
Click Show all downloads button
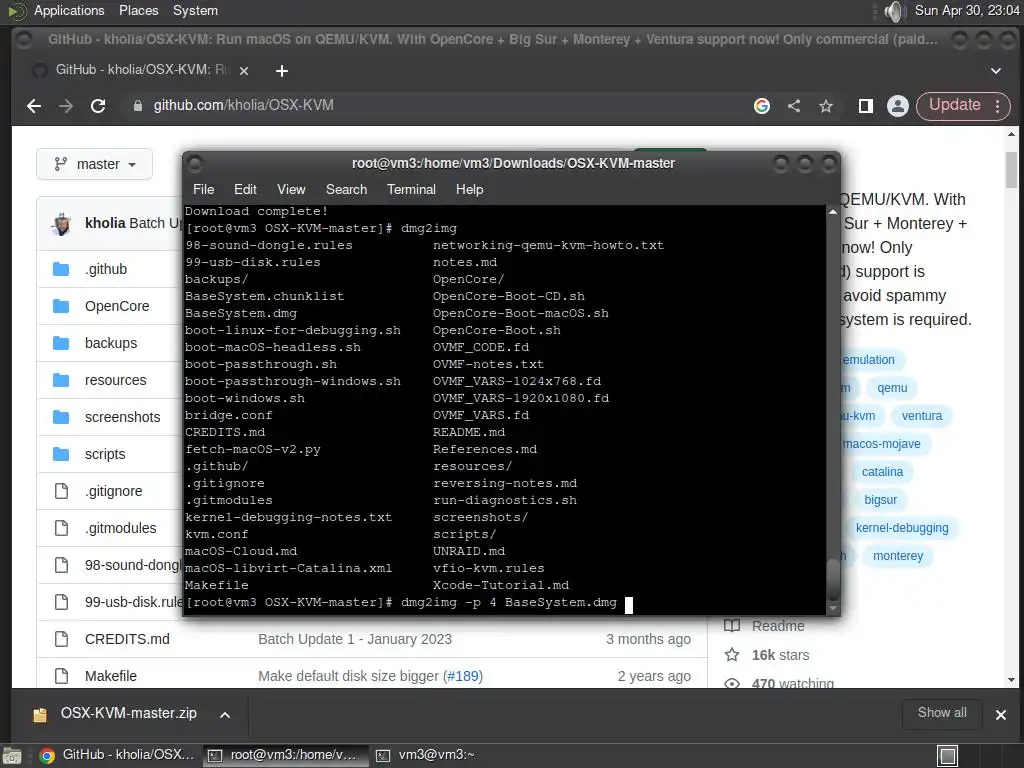tap(942, 713)
